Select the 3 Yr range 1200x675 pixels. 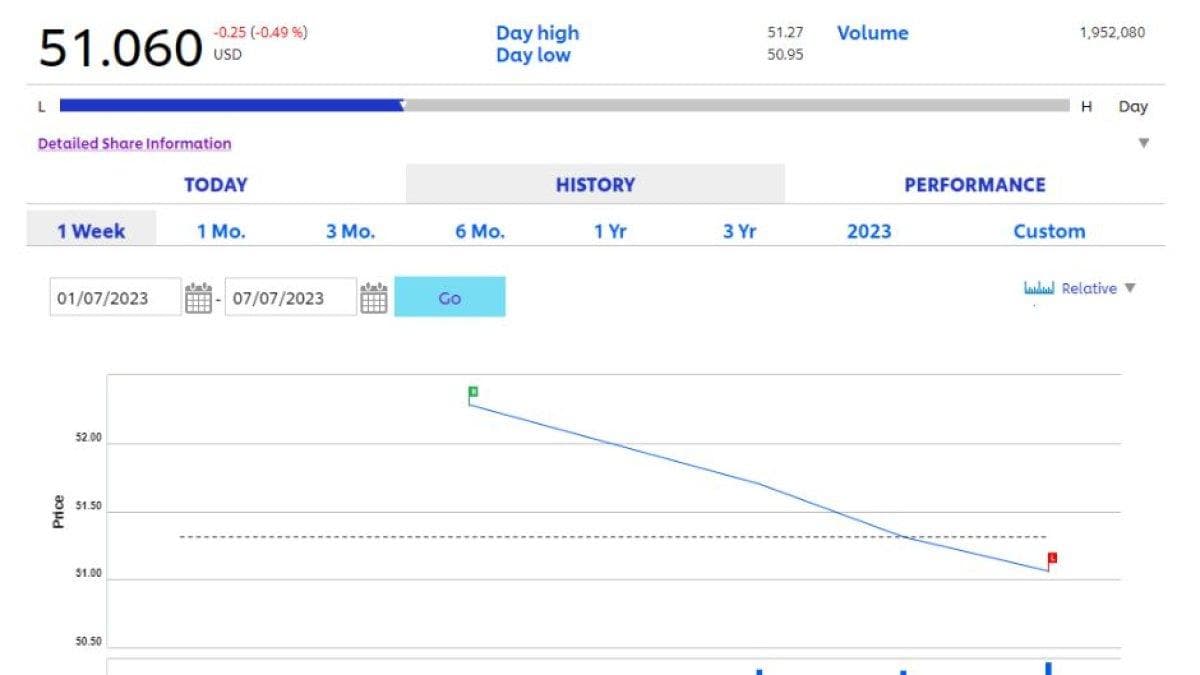coord(740,231)
